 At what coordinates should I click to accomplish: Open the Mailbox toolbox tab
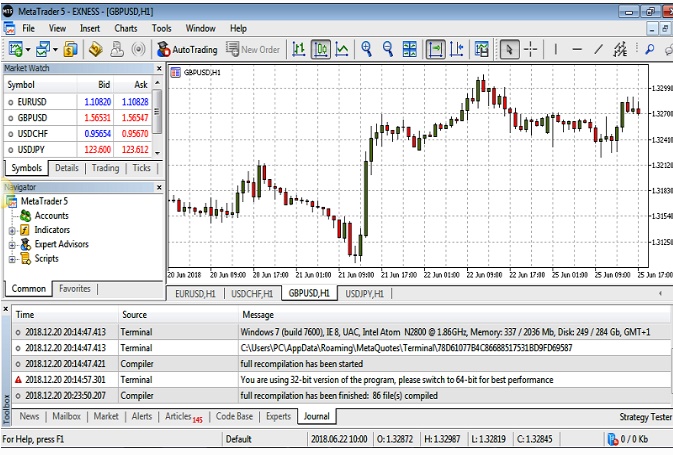(67, 416)
